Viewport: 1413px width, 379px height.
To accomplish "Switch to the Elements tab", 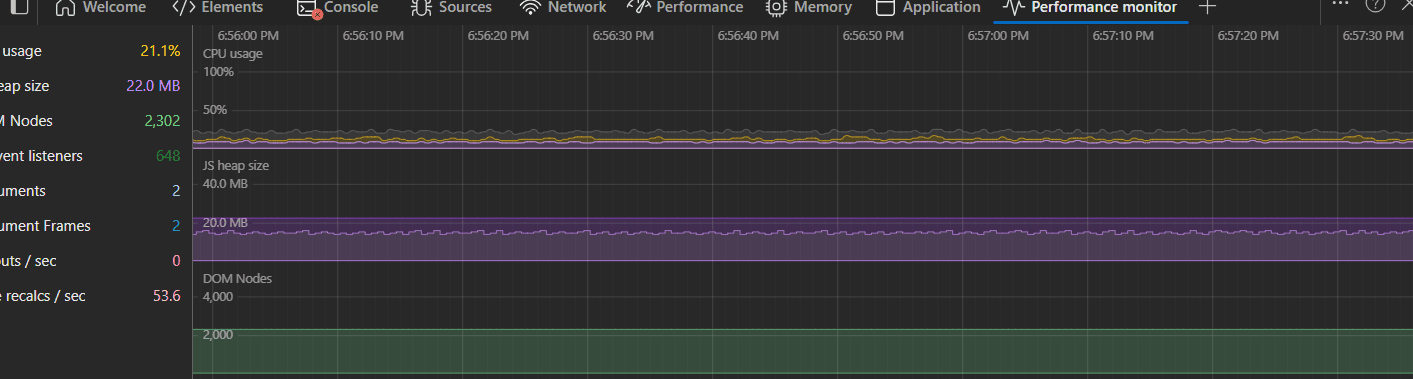I will tap(217, 7).
